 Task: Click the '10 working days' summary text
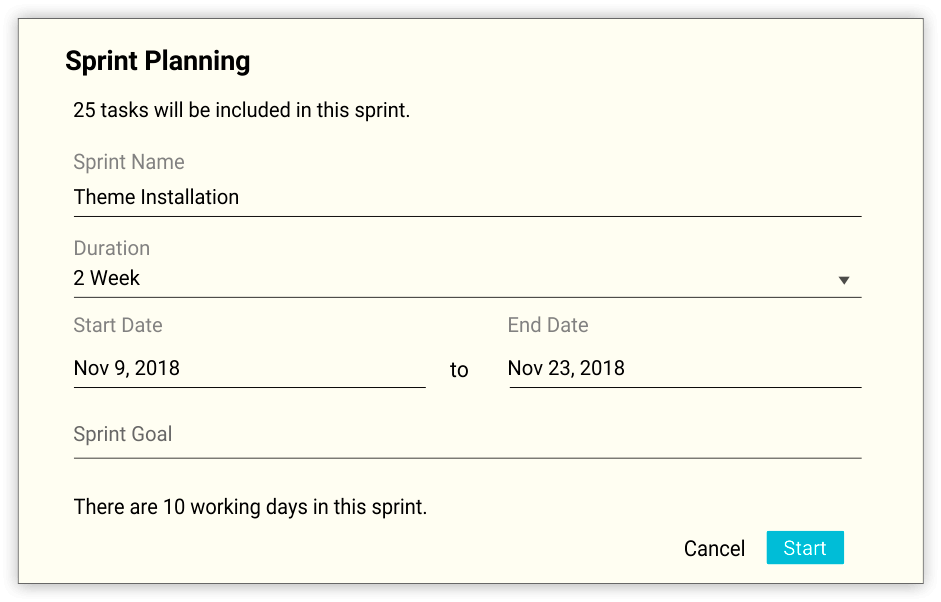(x=250, y=507)
